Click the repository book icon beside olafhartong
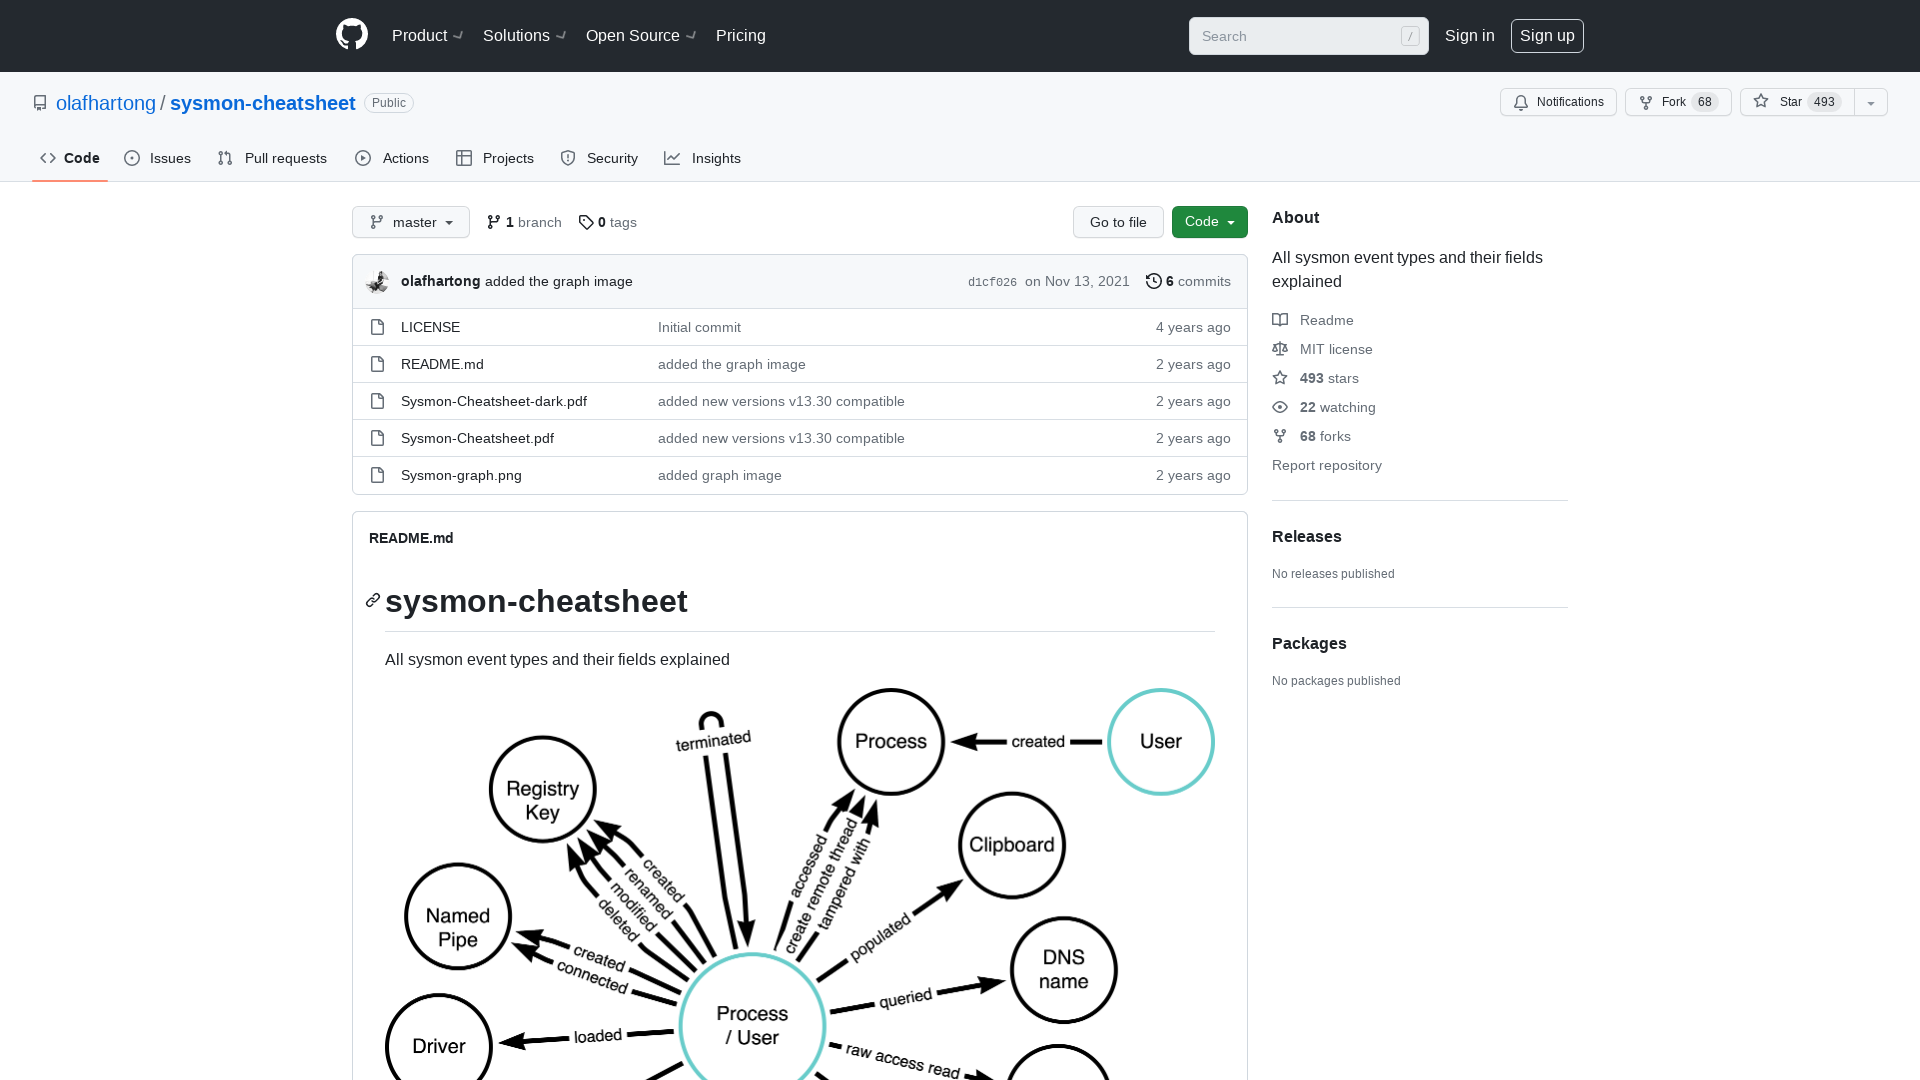The image size is (1920, 1080). 40,103
